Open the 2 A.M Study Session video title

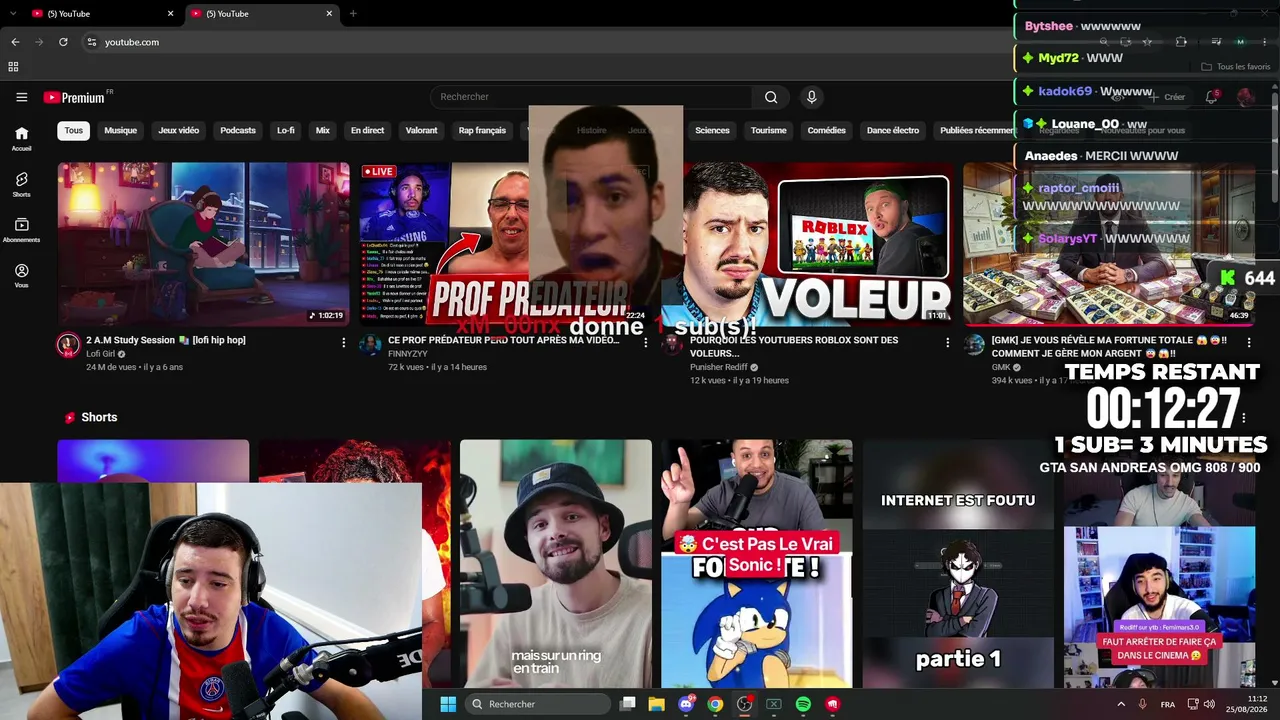point(166,340)
